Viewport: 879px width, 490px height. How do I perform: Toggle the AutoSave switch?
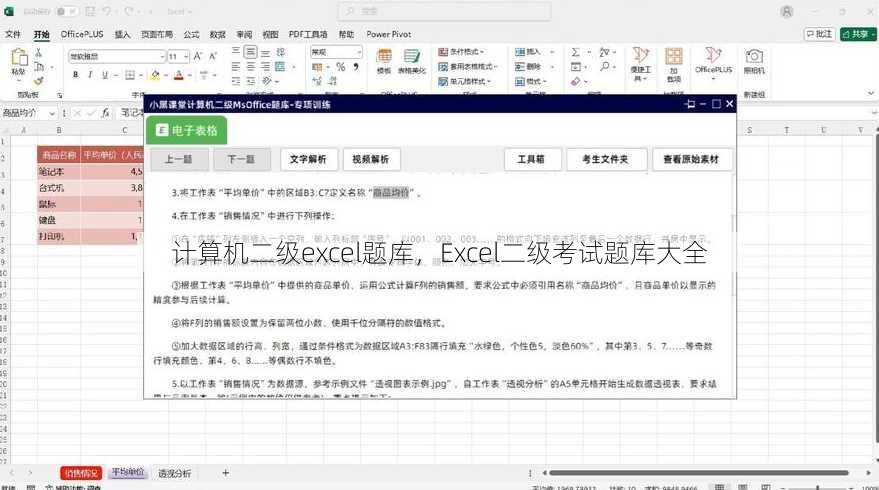click(x=67, y=11)
